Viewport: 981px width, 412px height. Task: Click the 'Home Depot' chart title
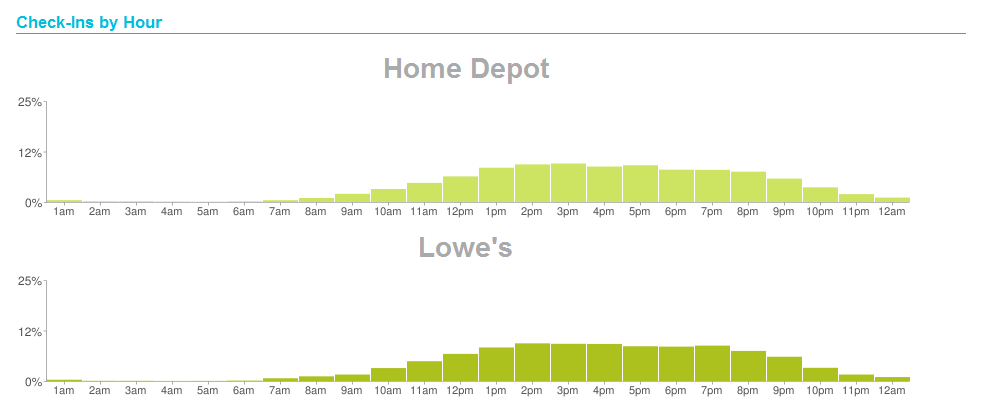click(x=466, y=68)
